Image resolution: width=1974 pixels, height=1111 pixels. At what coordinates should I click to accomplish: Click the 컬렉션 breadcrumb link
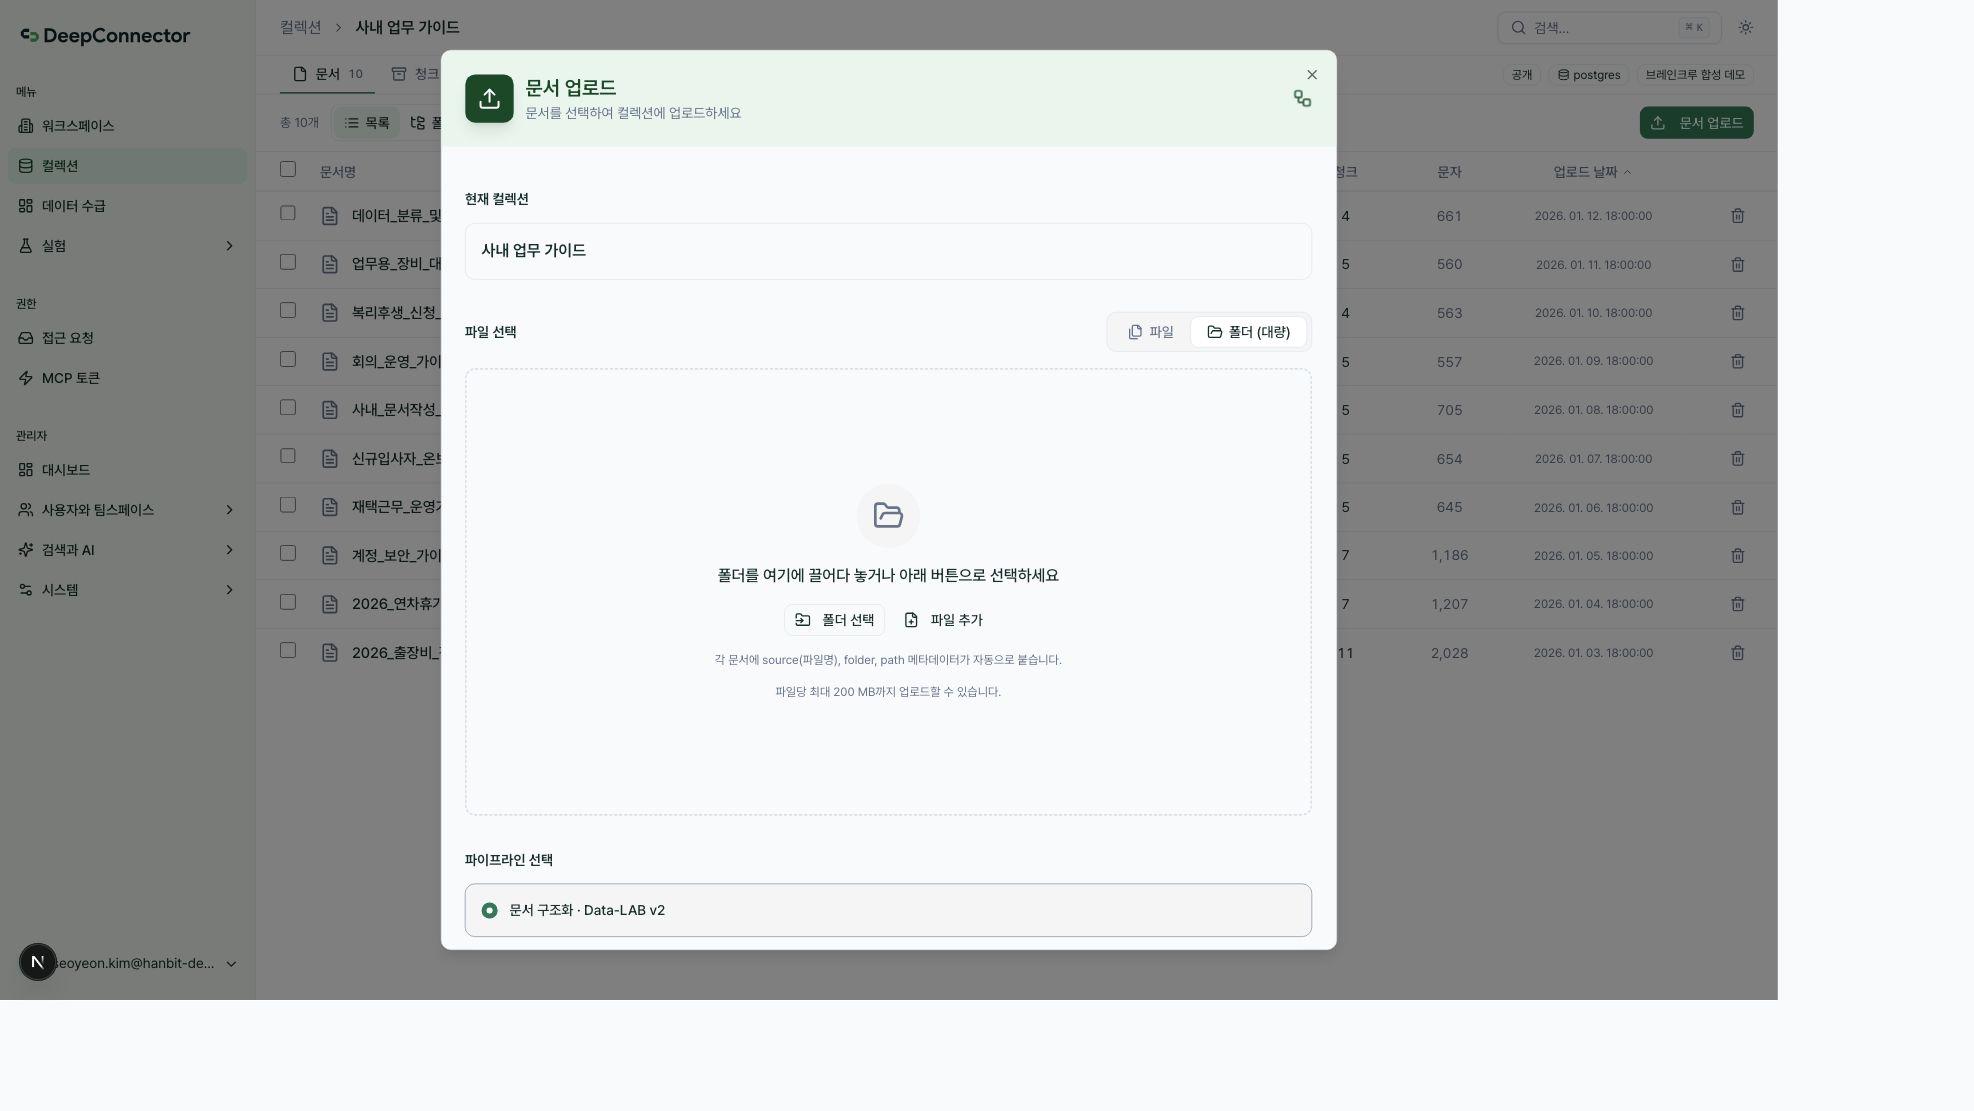[300, 28]
